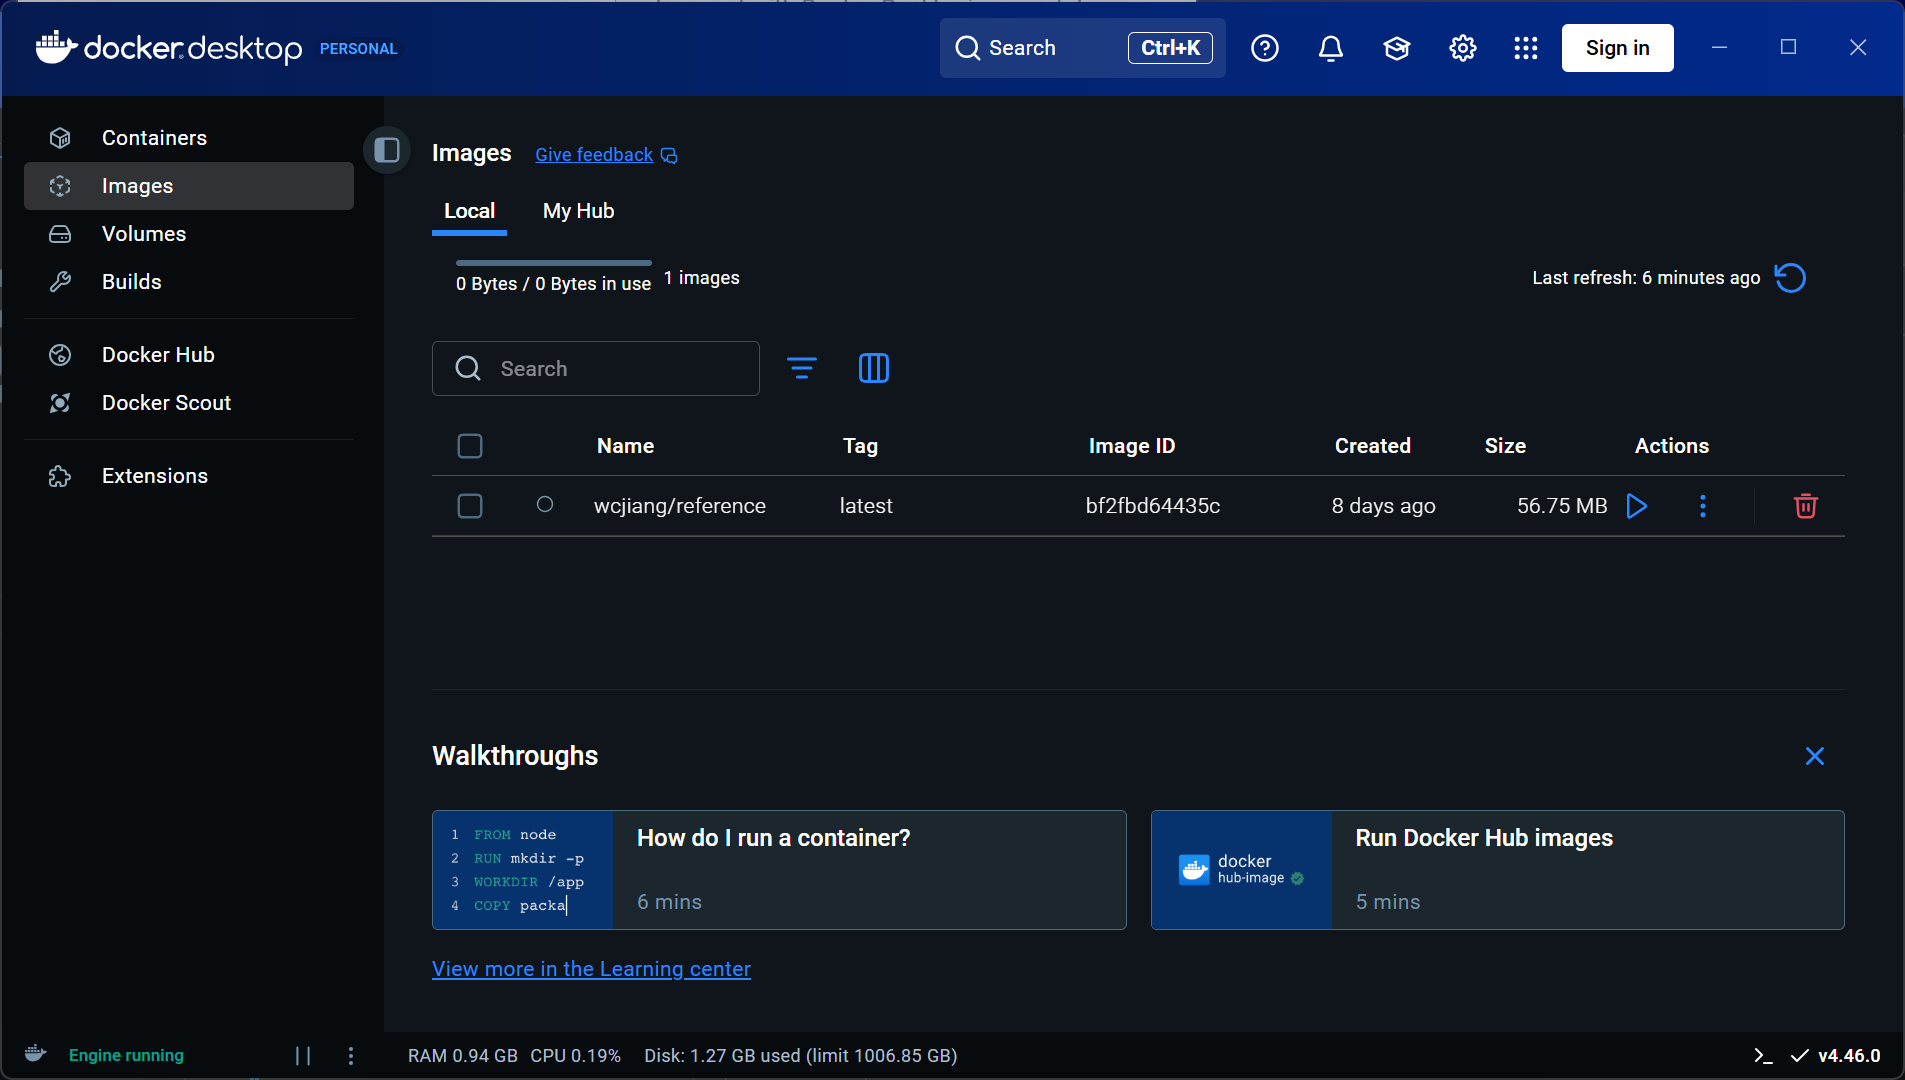
Task: Click the Give feedback chat icon
Action: pos(669,156)
